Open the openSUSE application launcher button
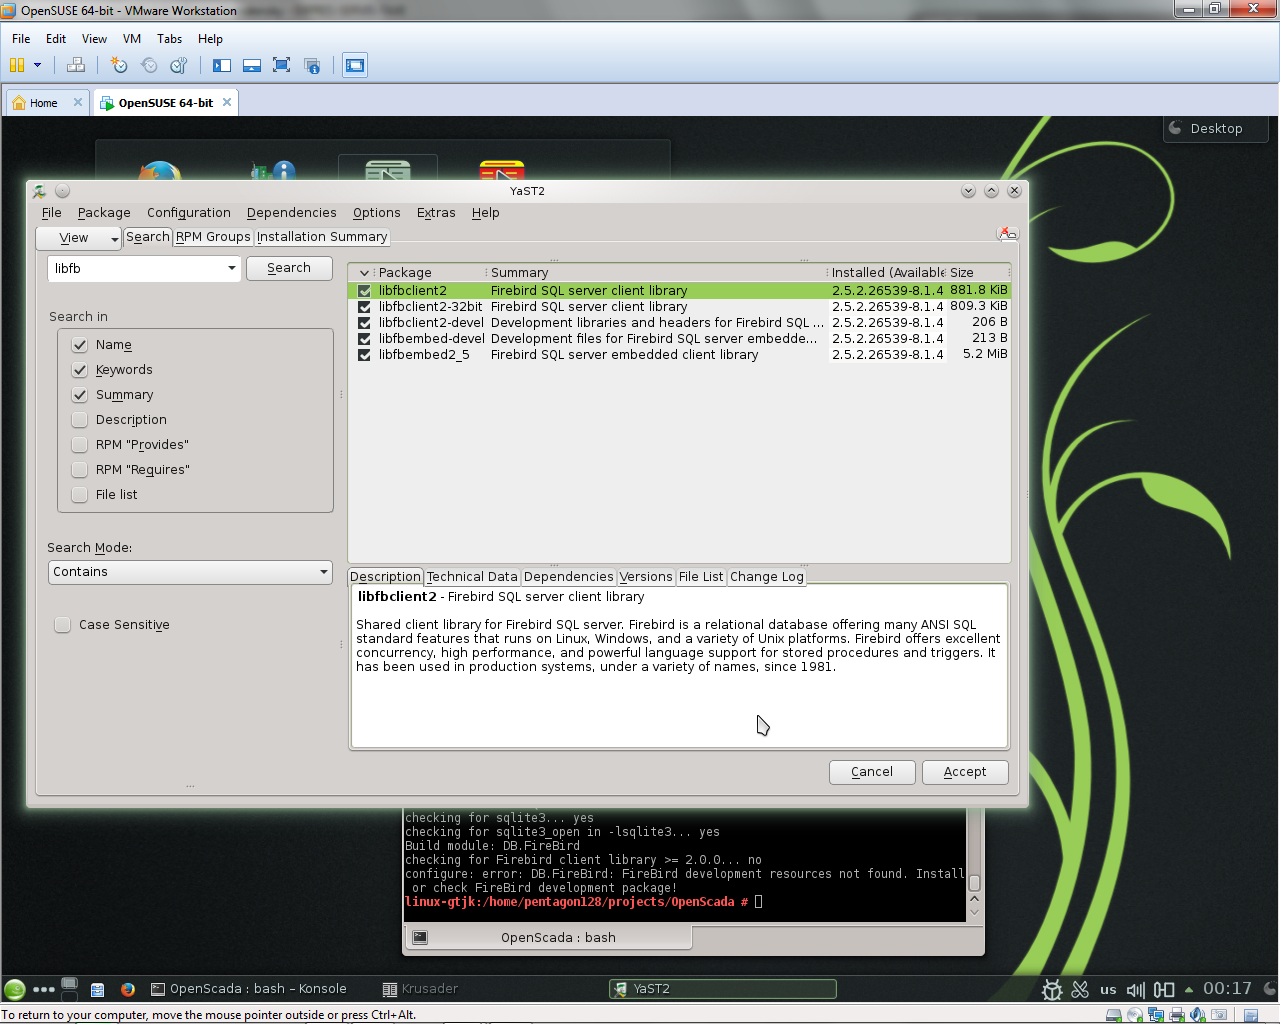 15,989
